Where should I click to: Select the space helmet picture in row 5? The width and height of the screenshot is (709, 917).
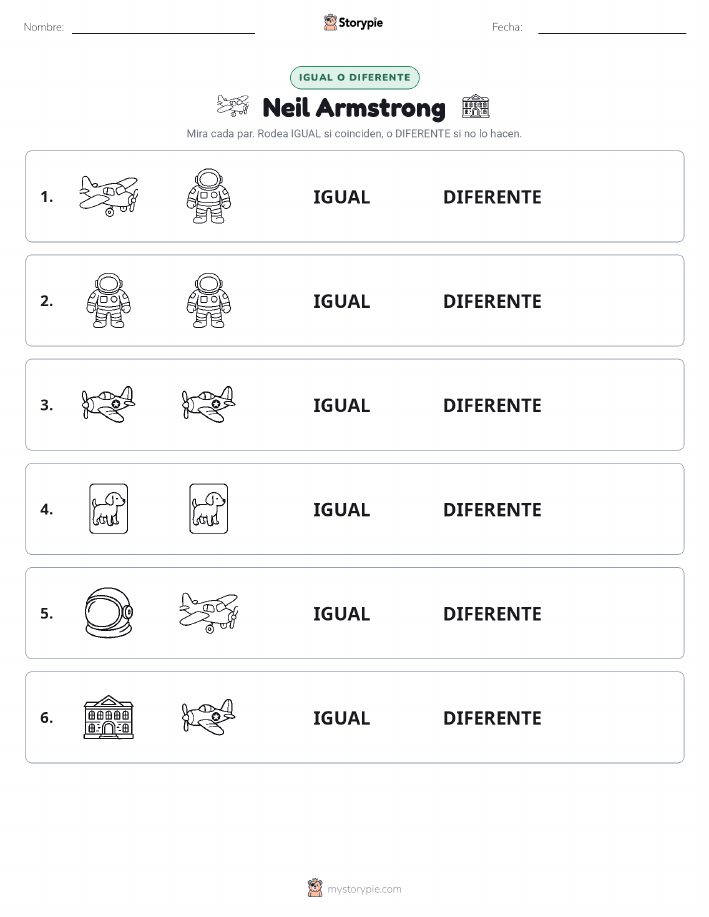109,612
